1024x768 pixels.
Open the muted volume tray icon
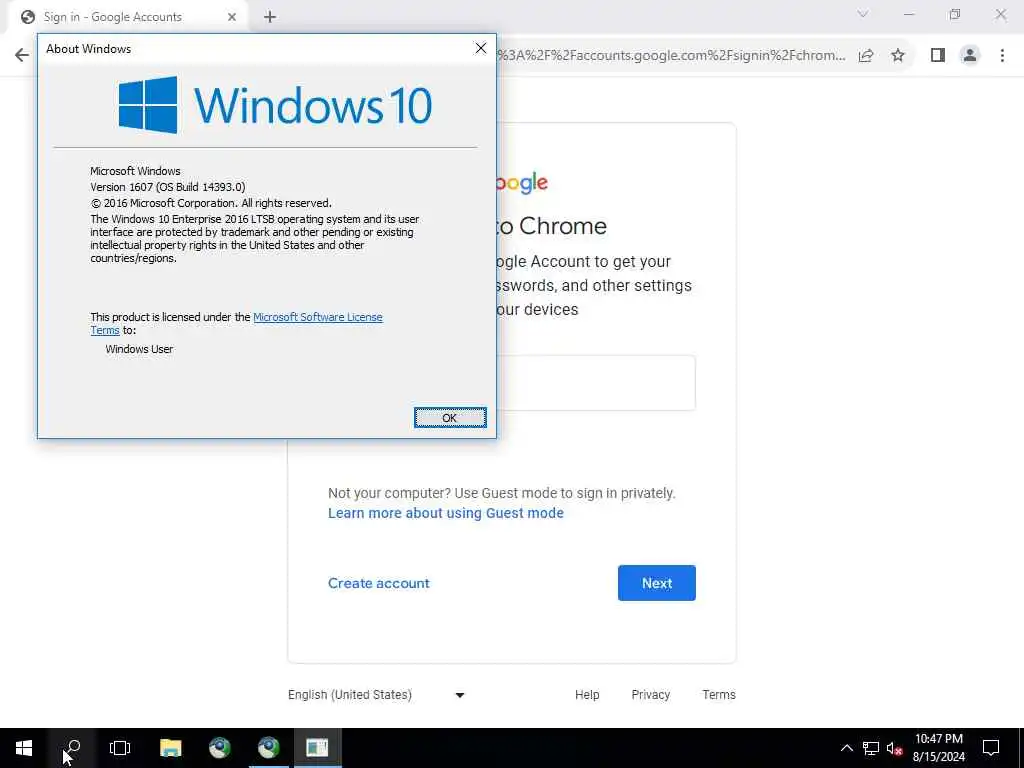point(895,748)
